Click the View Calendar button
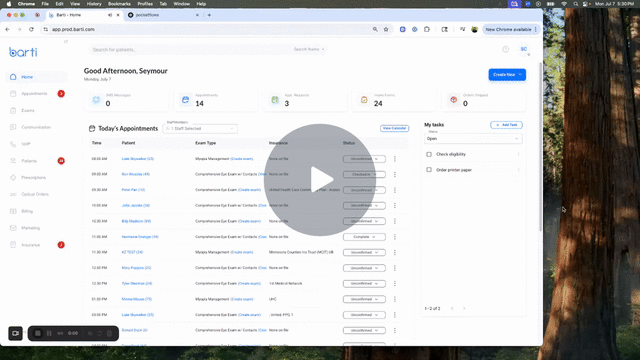Screen dimensions: 640x360 pyautogui.click(x=394, y=128)
